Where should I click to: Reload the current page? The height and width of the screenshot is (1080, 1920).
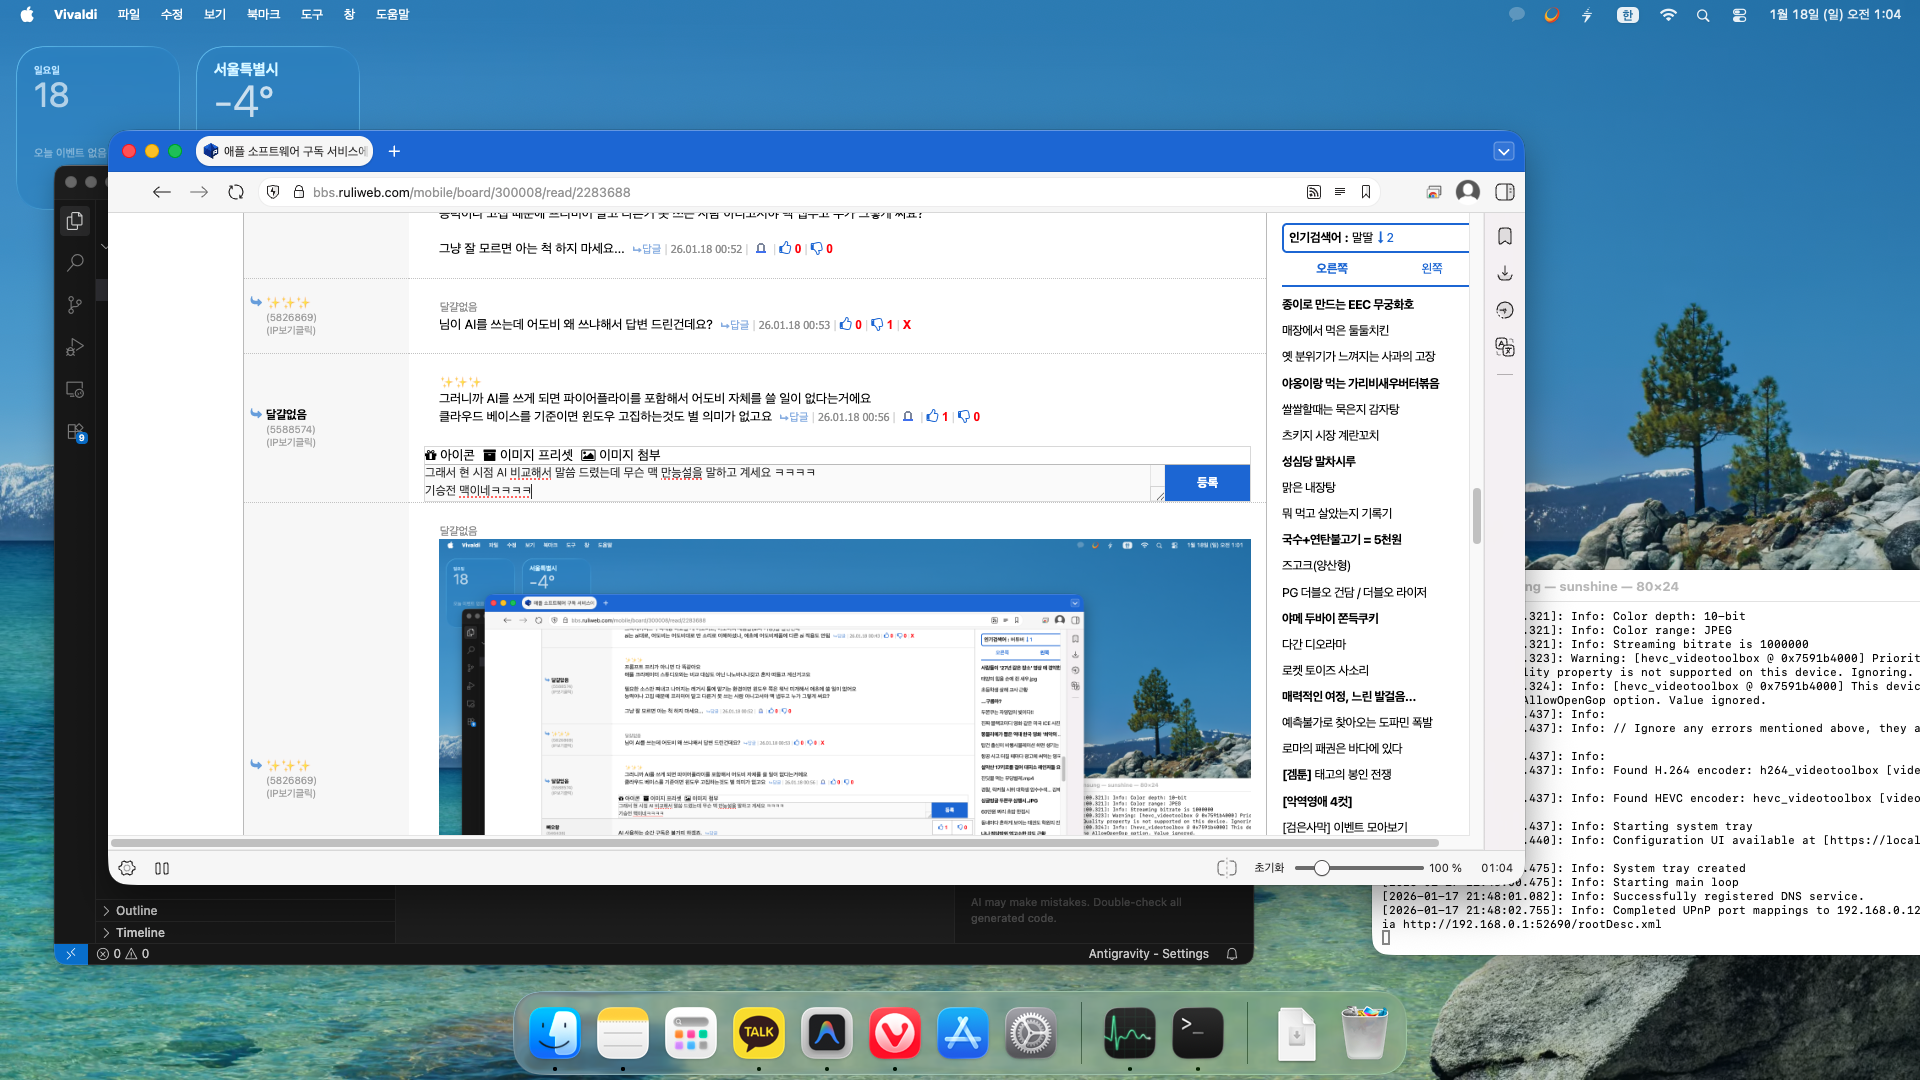[x=236, y=192]
